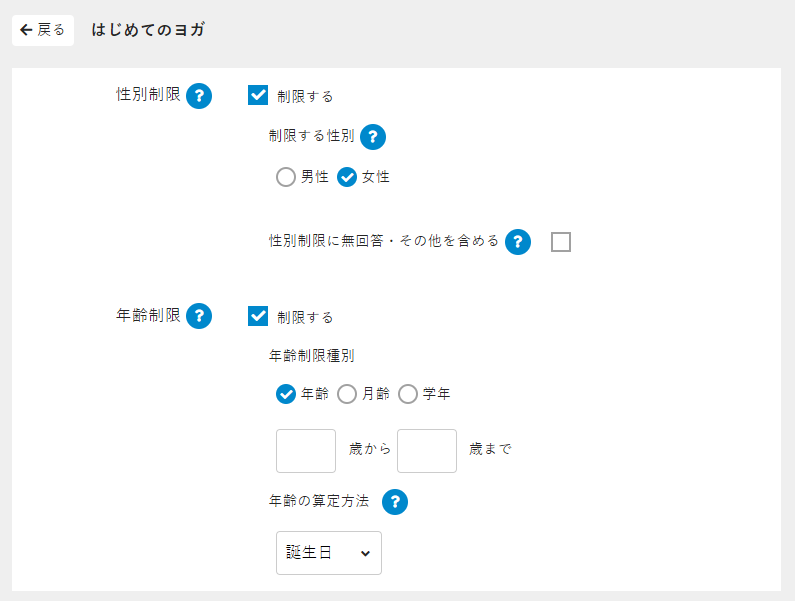Choose 年齢 as restriction type

point(286,394)
